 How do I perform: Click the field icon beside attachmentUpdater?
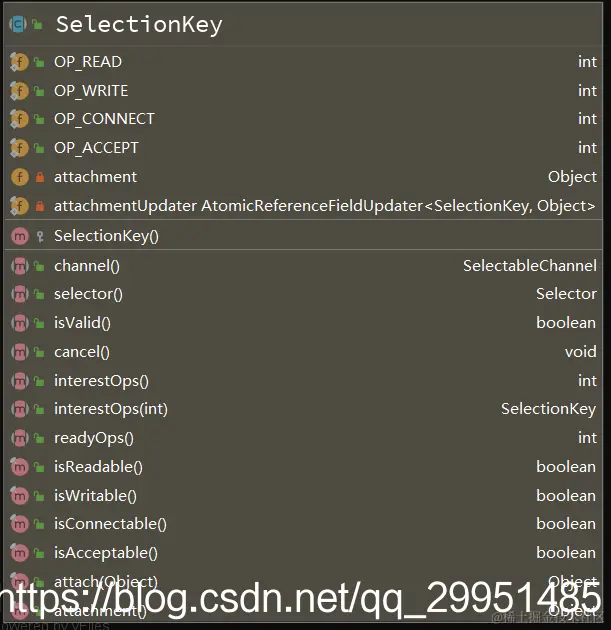click(x=19, y=206)
